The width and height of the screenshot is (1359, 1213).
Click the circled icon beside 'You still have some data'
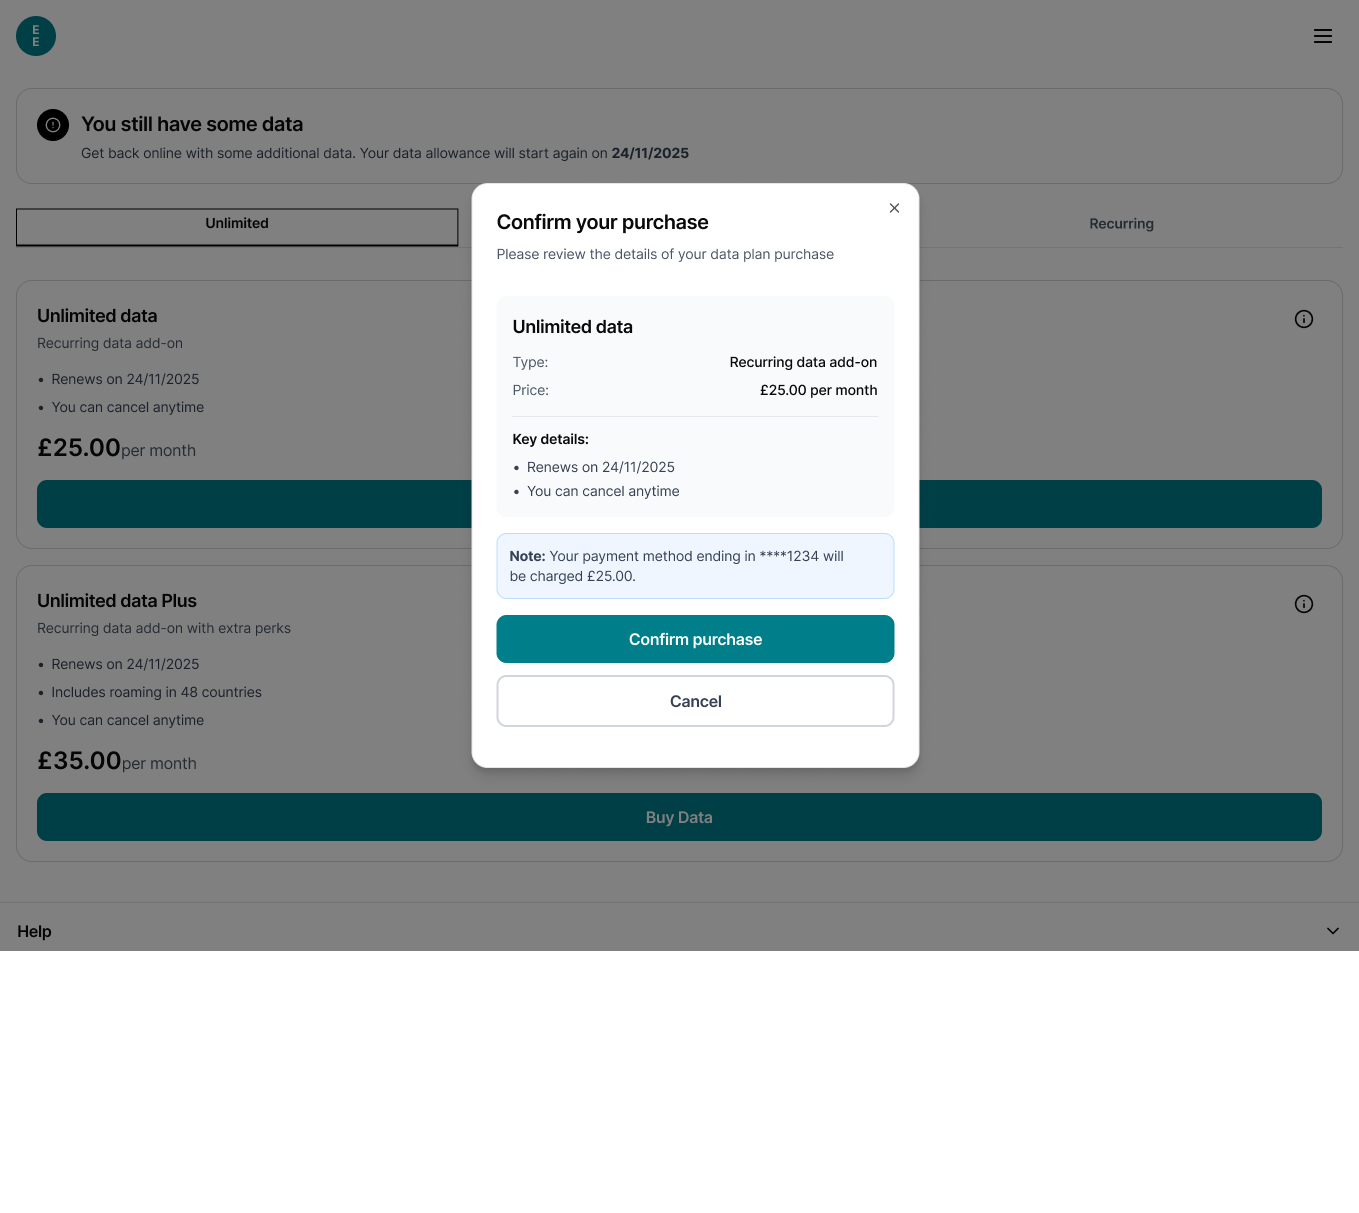tap(52, 124)
